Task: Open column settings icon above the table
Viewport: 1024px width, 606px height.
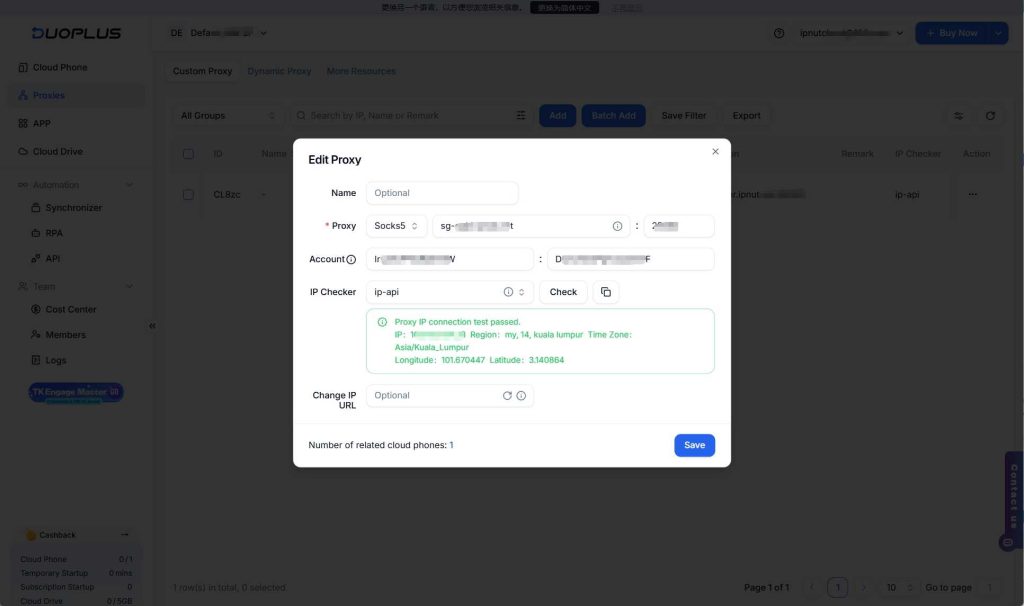Action: pyautogui.click(x=959, y=116)
